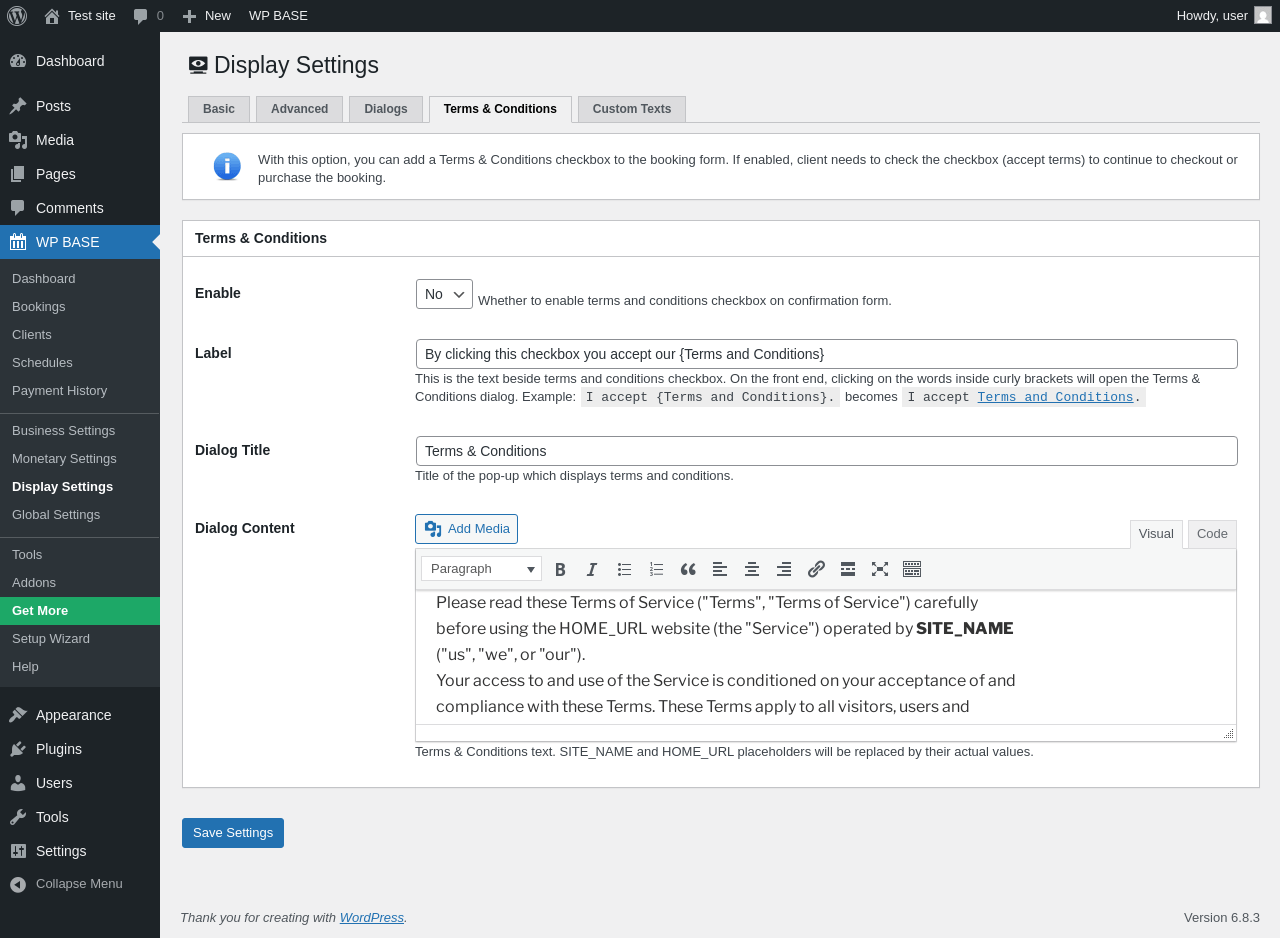
Task: Switch the editor to Code view
Action: [x=1212, y=534]
